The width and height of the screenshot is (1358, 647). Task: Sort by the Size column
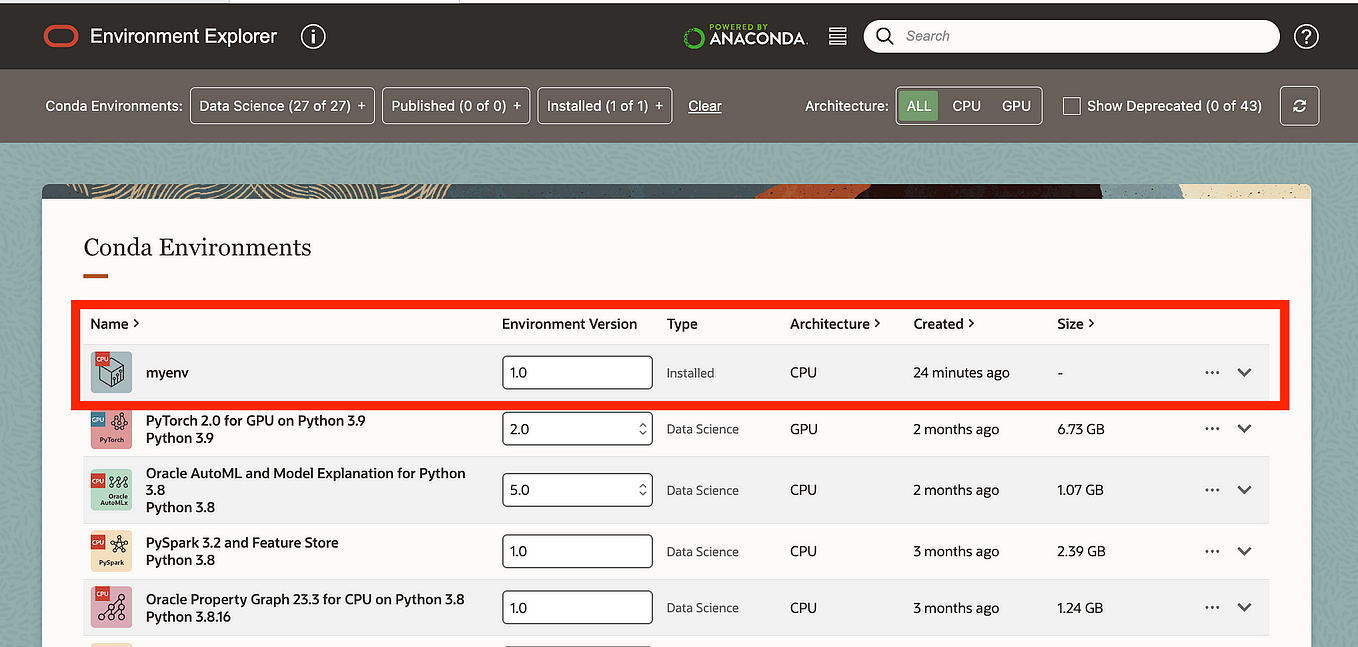1076,324
